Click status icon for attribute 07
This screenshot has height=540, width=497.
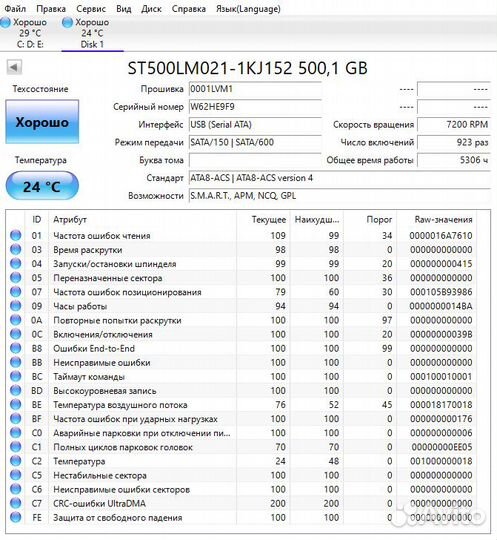click(15, 292)
